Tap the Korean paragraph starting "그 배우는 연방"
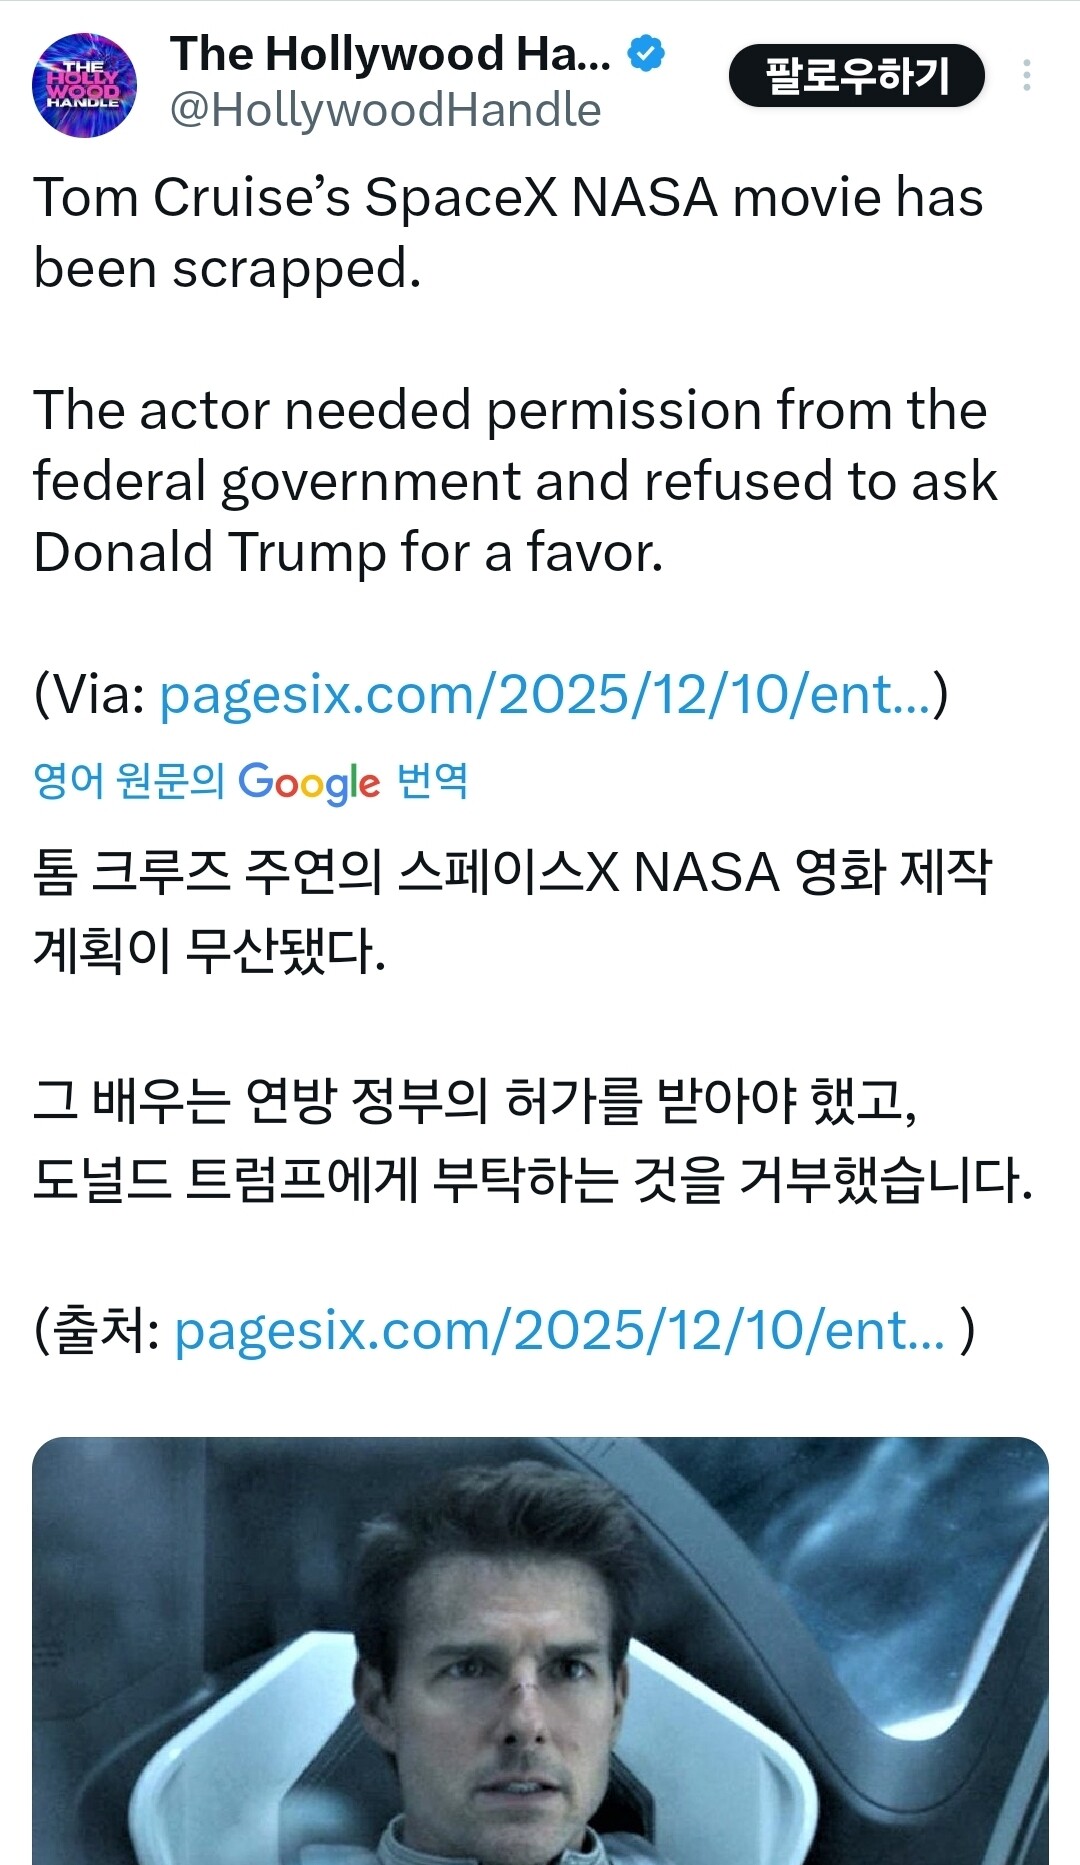Viewport: 1080px width, 1865px height. coord(475,1101)
